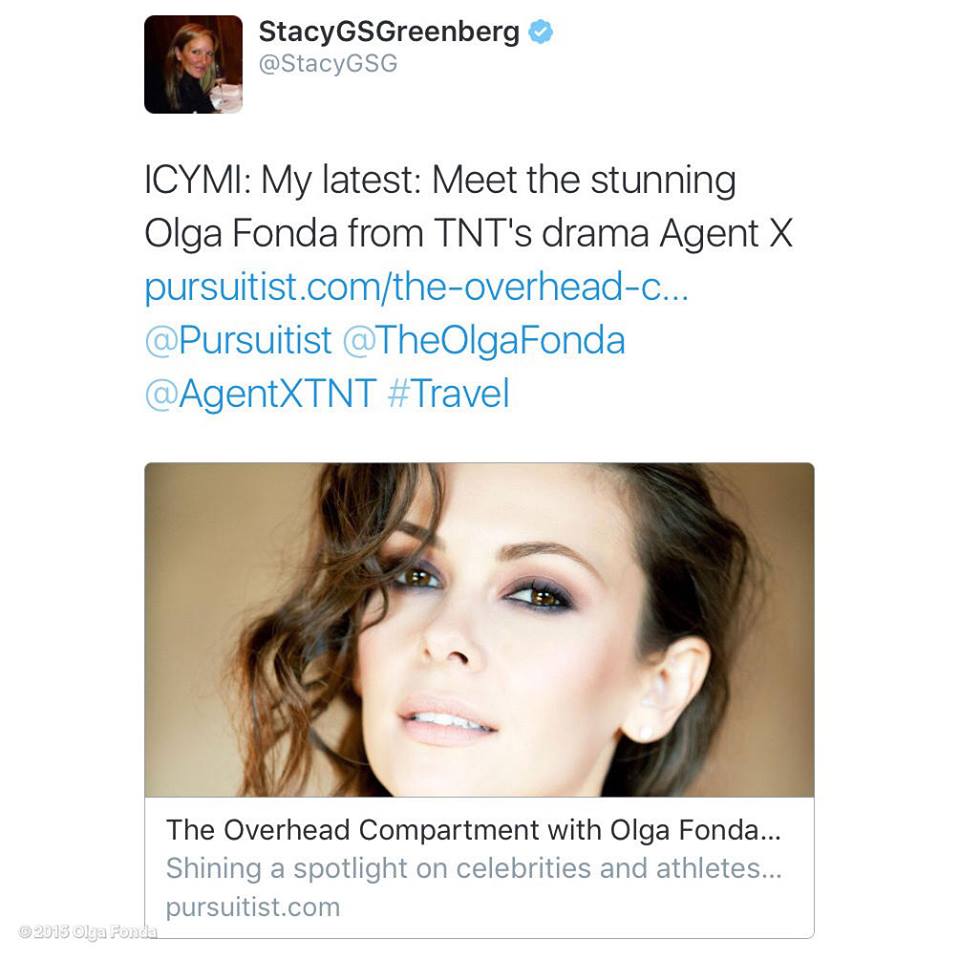
Task: Open the pursuitist.com/the-overhead-c... link
Action: point(417,286)
